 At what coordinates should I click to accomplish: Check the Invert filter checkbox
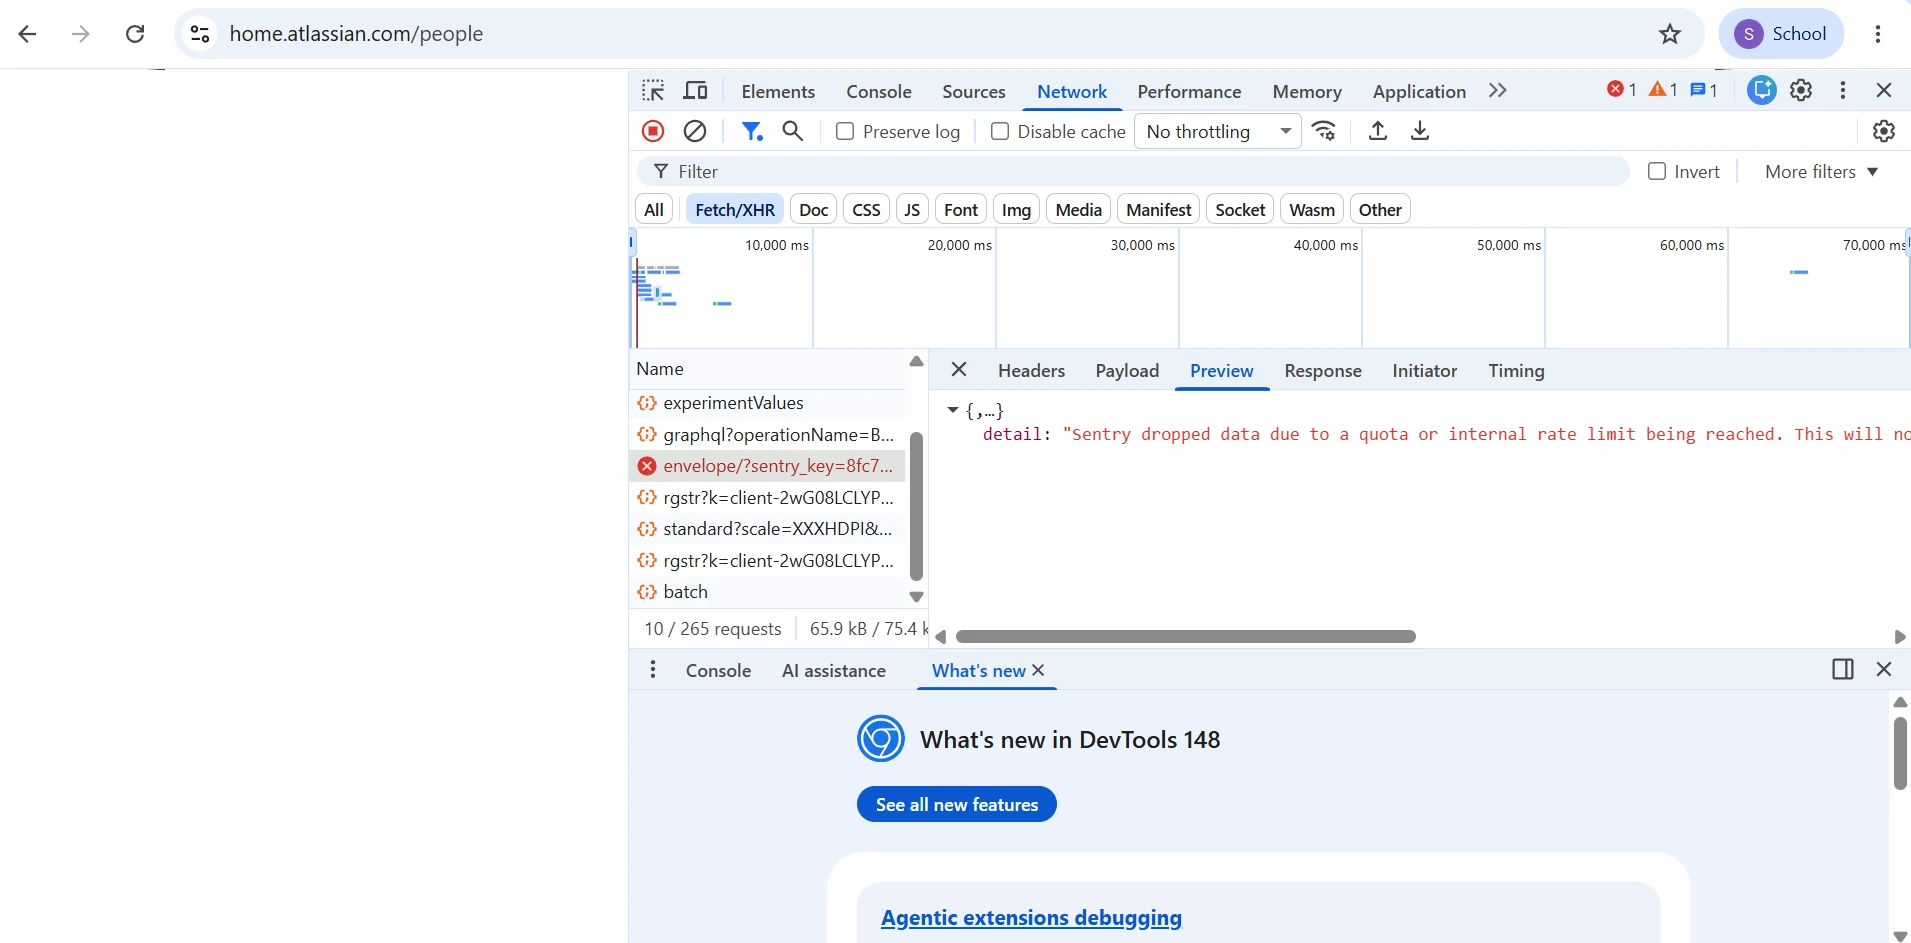coord(1657,171)
